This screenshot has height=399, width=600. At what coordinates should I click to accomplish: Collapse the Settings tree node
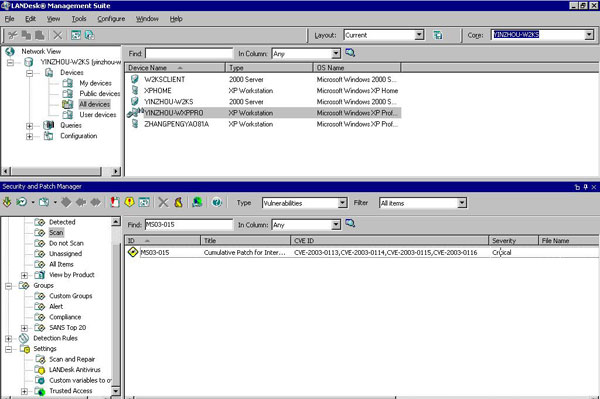8,349
